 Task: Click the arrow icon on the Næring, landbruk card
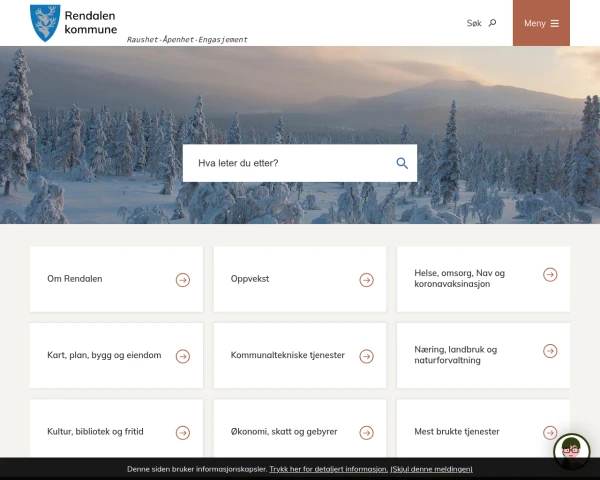(550, 351)
